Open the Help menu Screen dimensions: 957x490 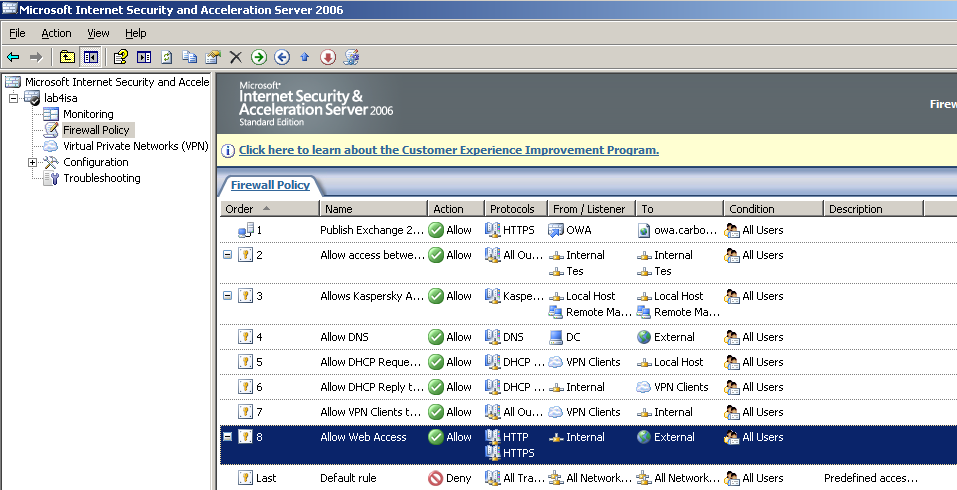coord(135,33)
